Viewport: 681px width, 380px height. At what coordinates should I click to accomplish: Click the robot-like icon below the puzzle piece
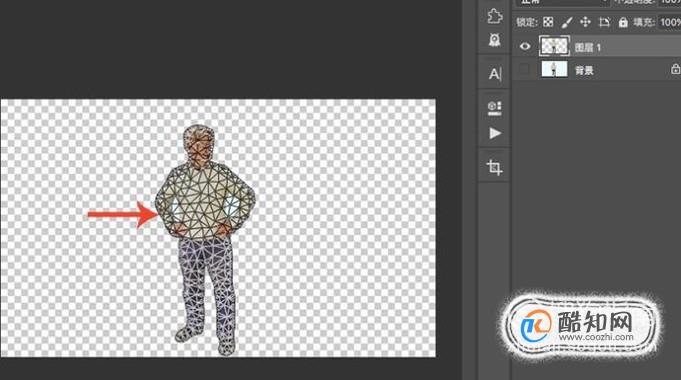click(x=495, y=40)
